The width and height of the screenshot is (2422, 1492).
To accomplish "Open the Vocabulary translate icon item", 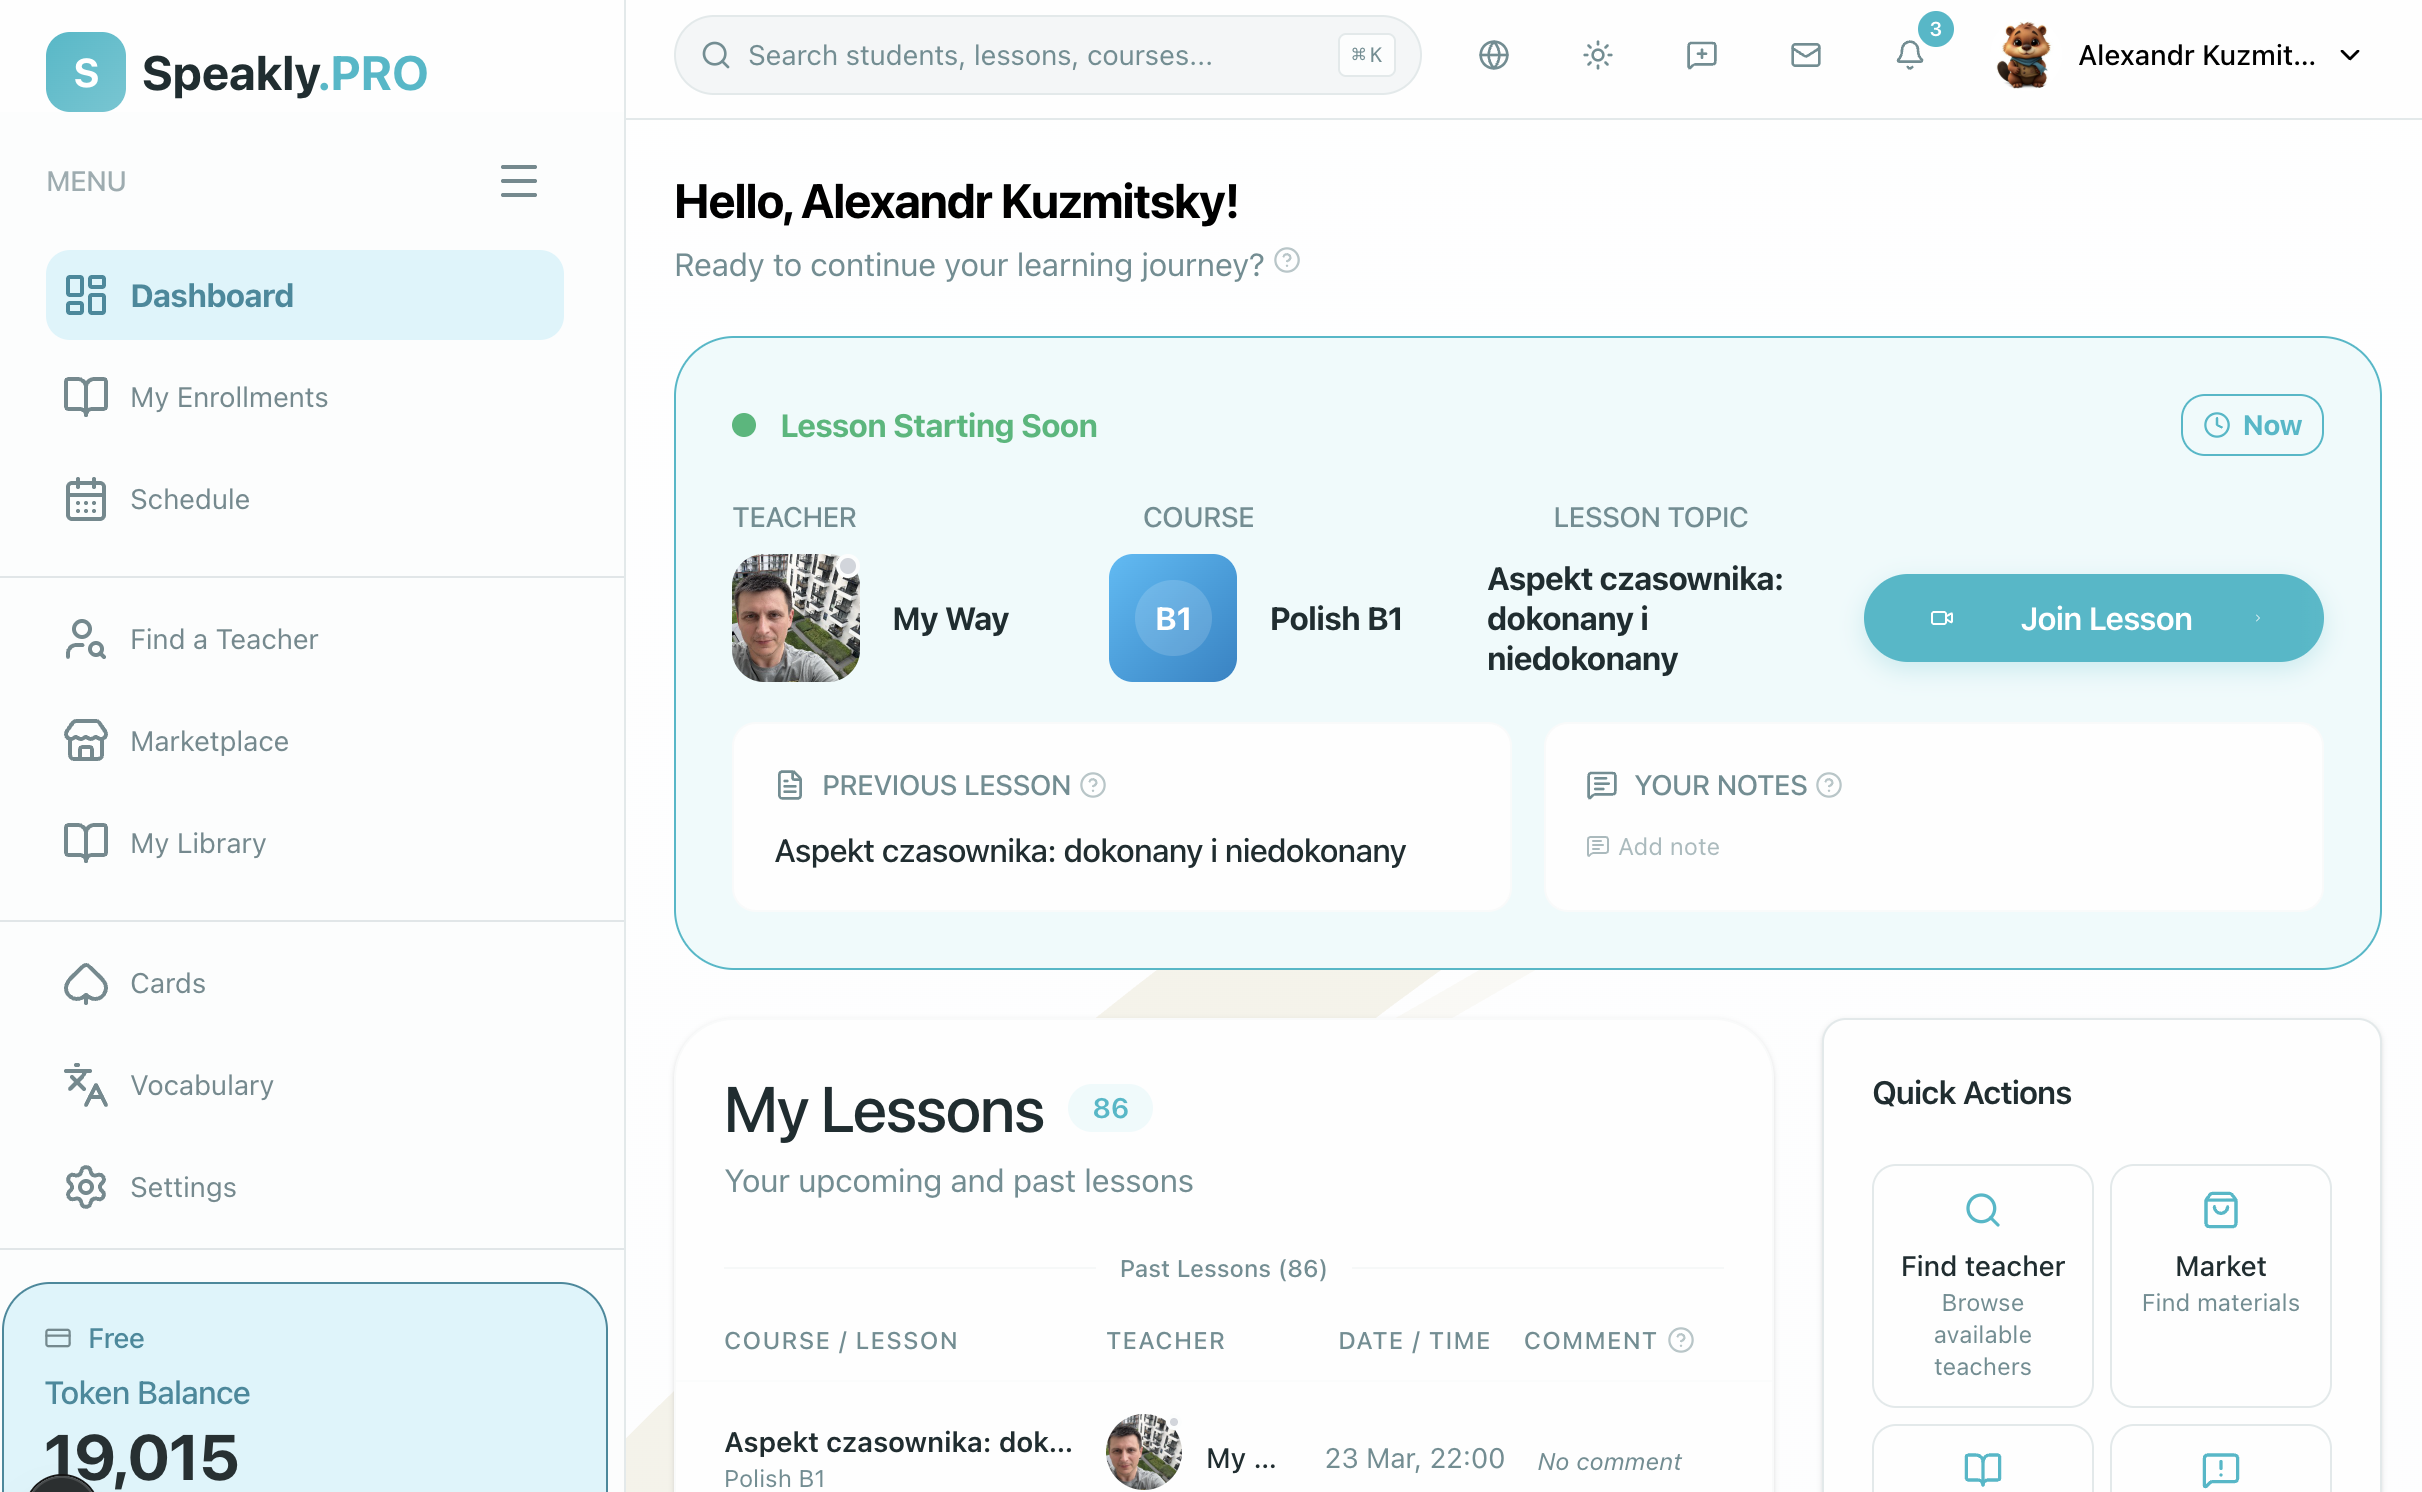I will click(x=201, y=1085).
